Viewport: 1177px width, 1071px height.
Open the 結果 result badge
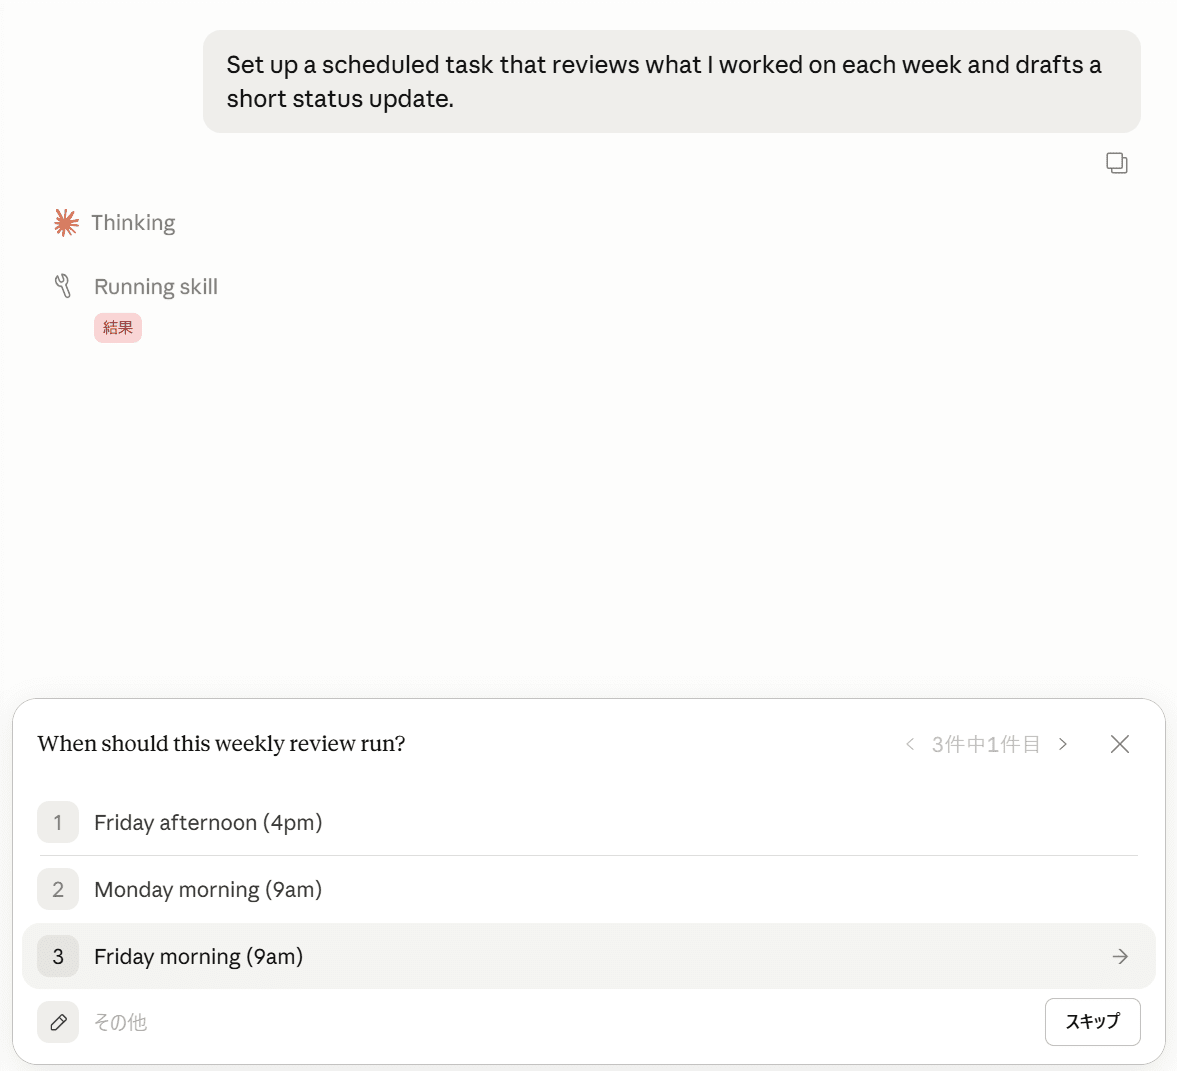(118, 328)
